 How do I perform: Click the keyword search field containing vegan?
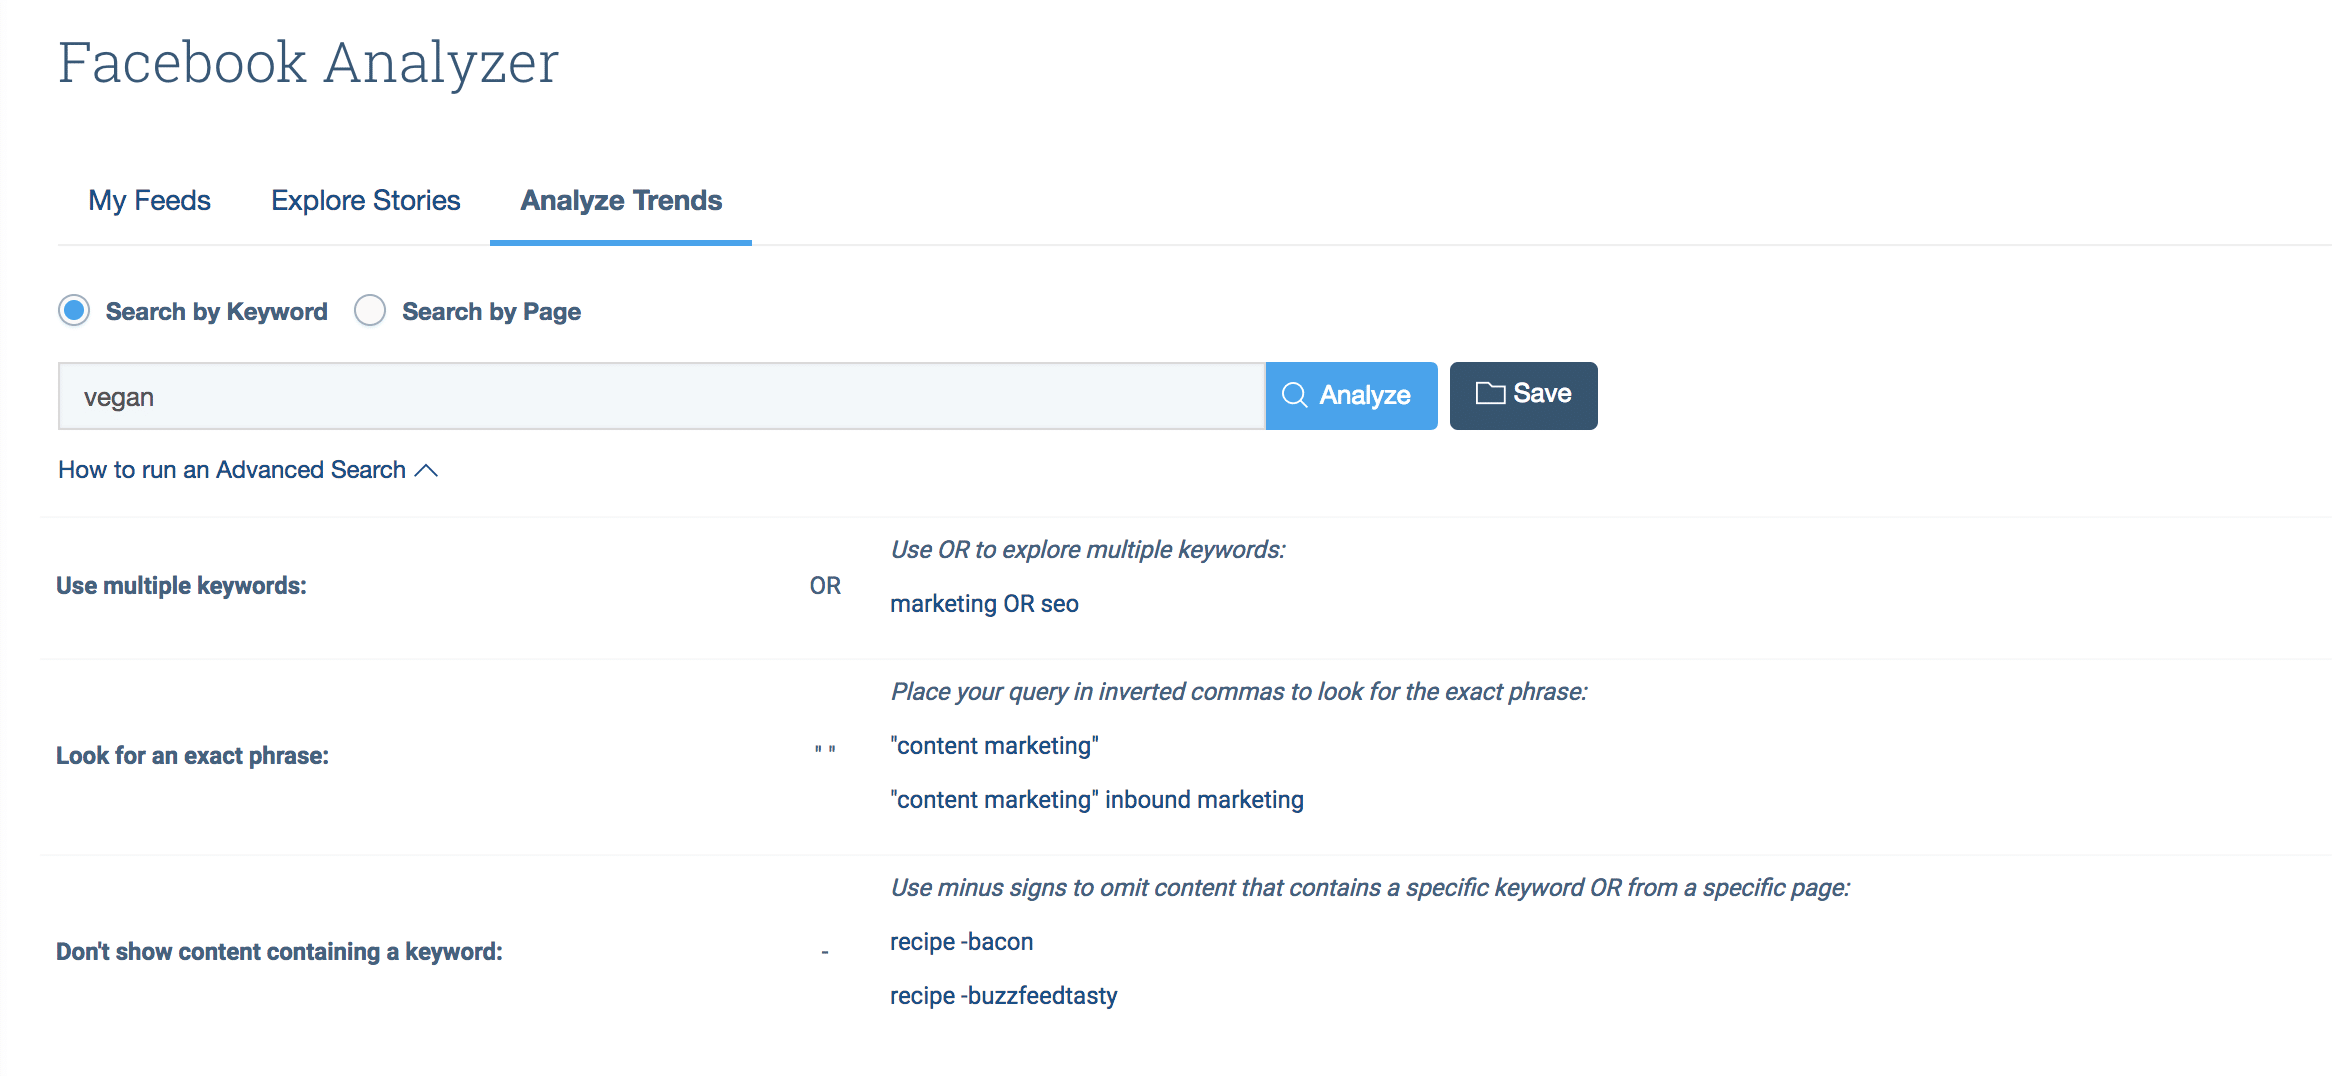click(x=662, y=396)
